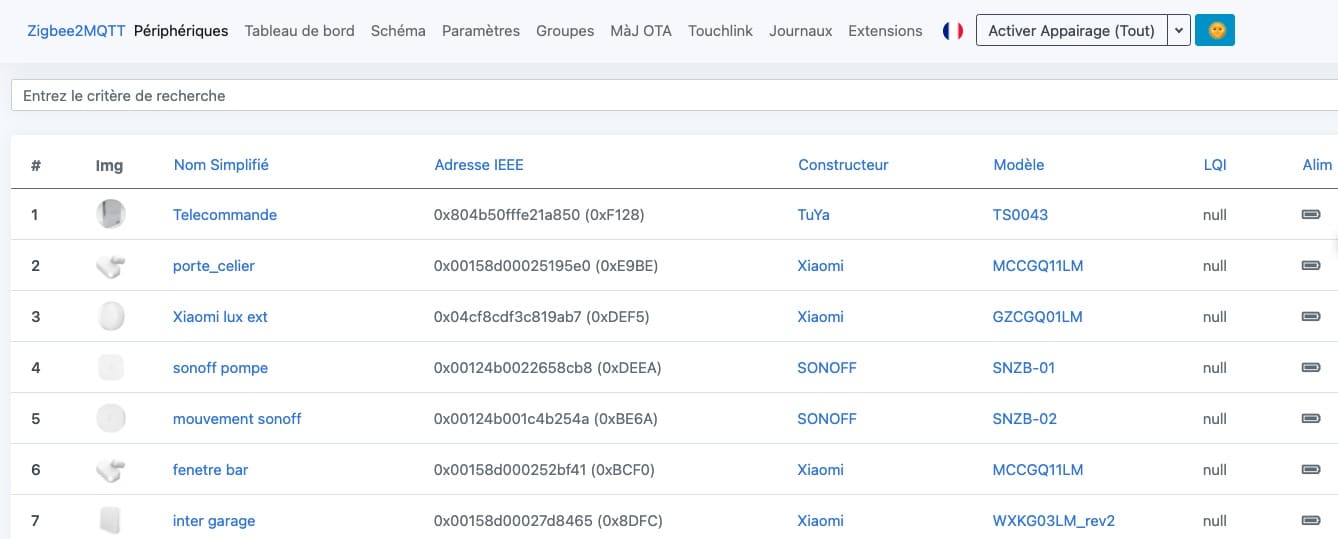This screenshot has width=1338, height=539.
Task: Open the Tableau de bord tab
Action: [x=299, y=31]
